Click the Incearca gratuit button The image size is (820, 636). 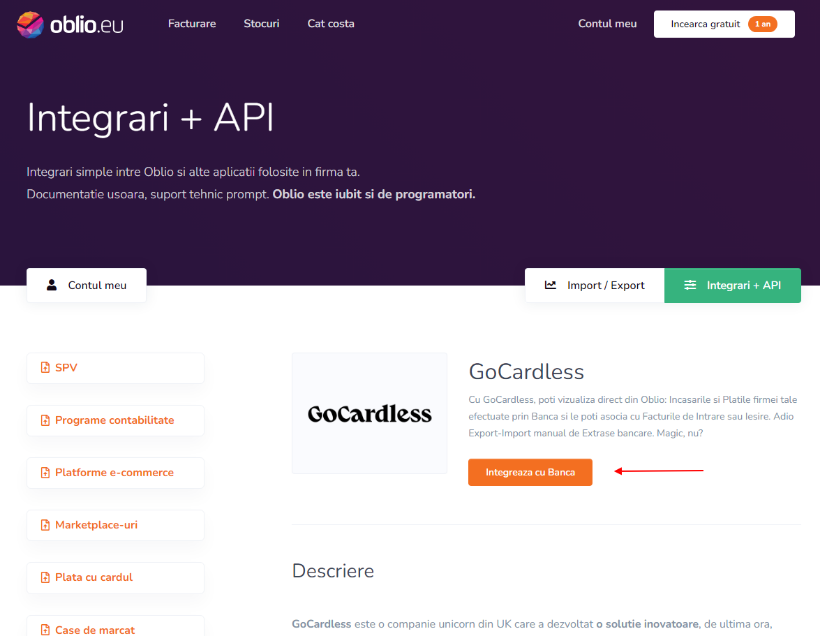pos(724,24)
